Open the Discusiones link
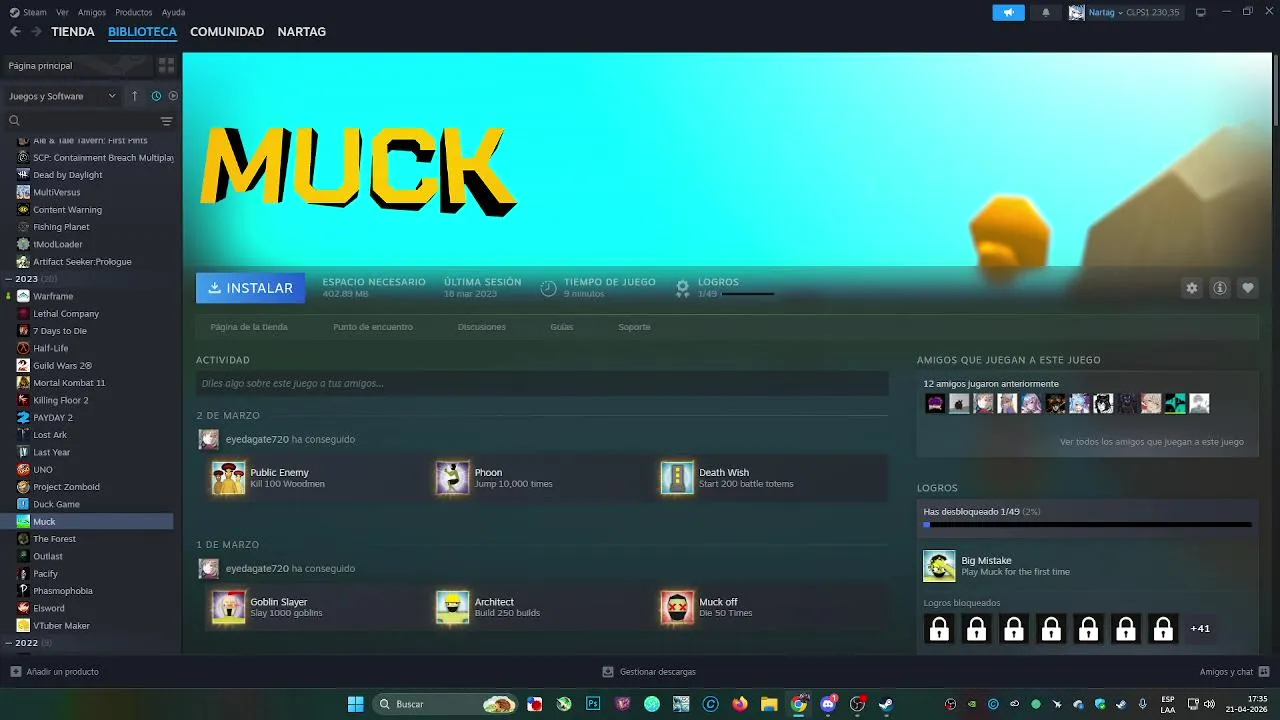The image size is (1280, 720). 482,327
